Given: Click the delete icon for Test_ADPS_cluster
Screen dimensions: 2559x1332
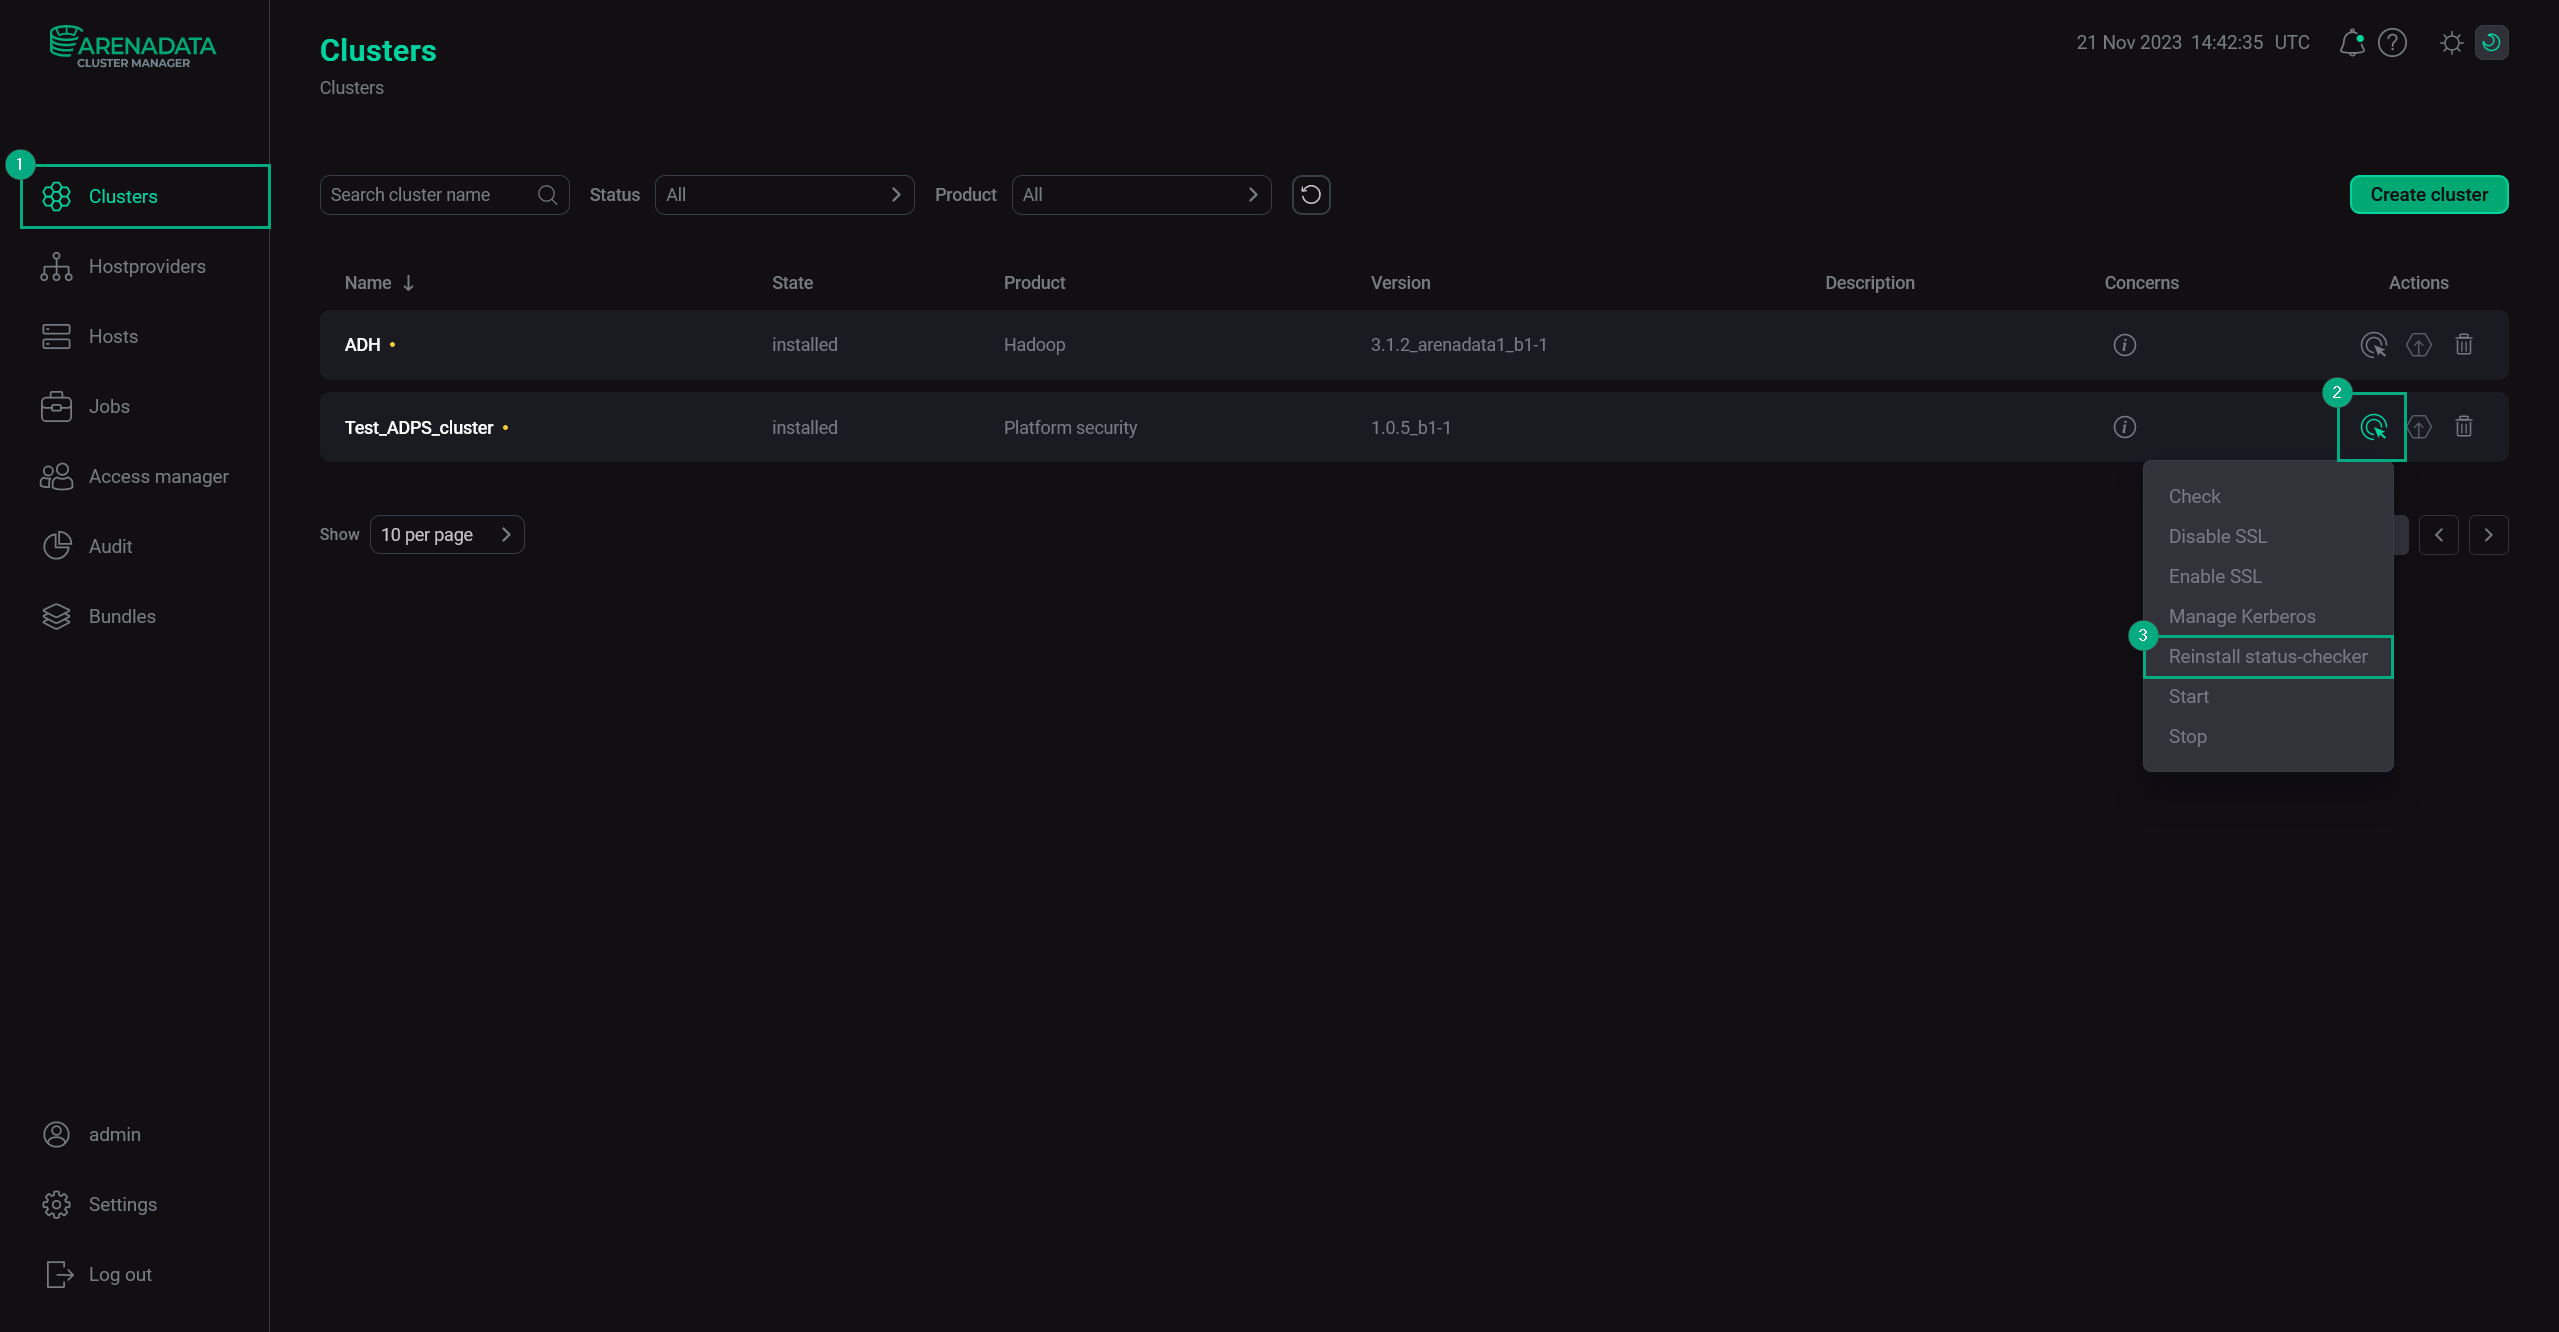Looking at the screenshot, I should click(x=2464, y=427).
